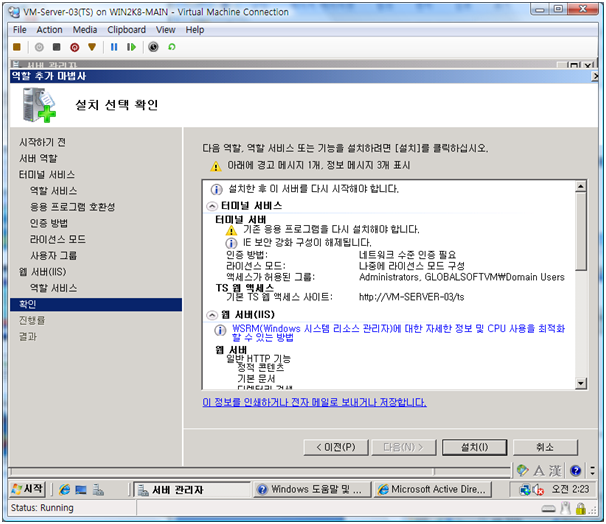Click the < 이전(P) previous button
This screenshot has height=524, width=606.
[336, 447]
